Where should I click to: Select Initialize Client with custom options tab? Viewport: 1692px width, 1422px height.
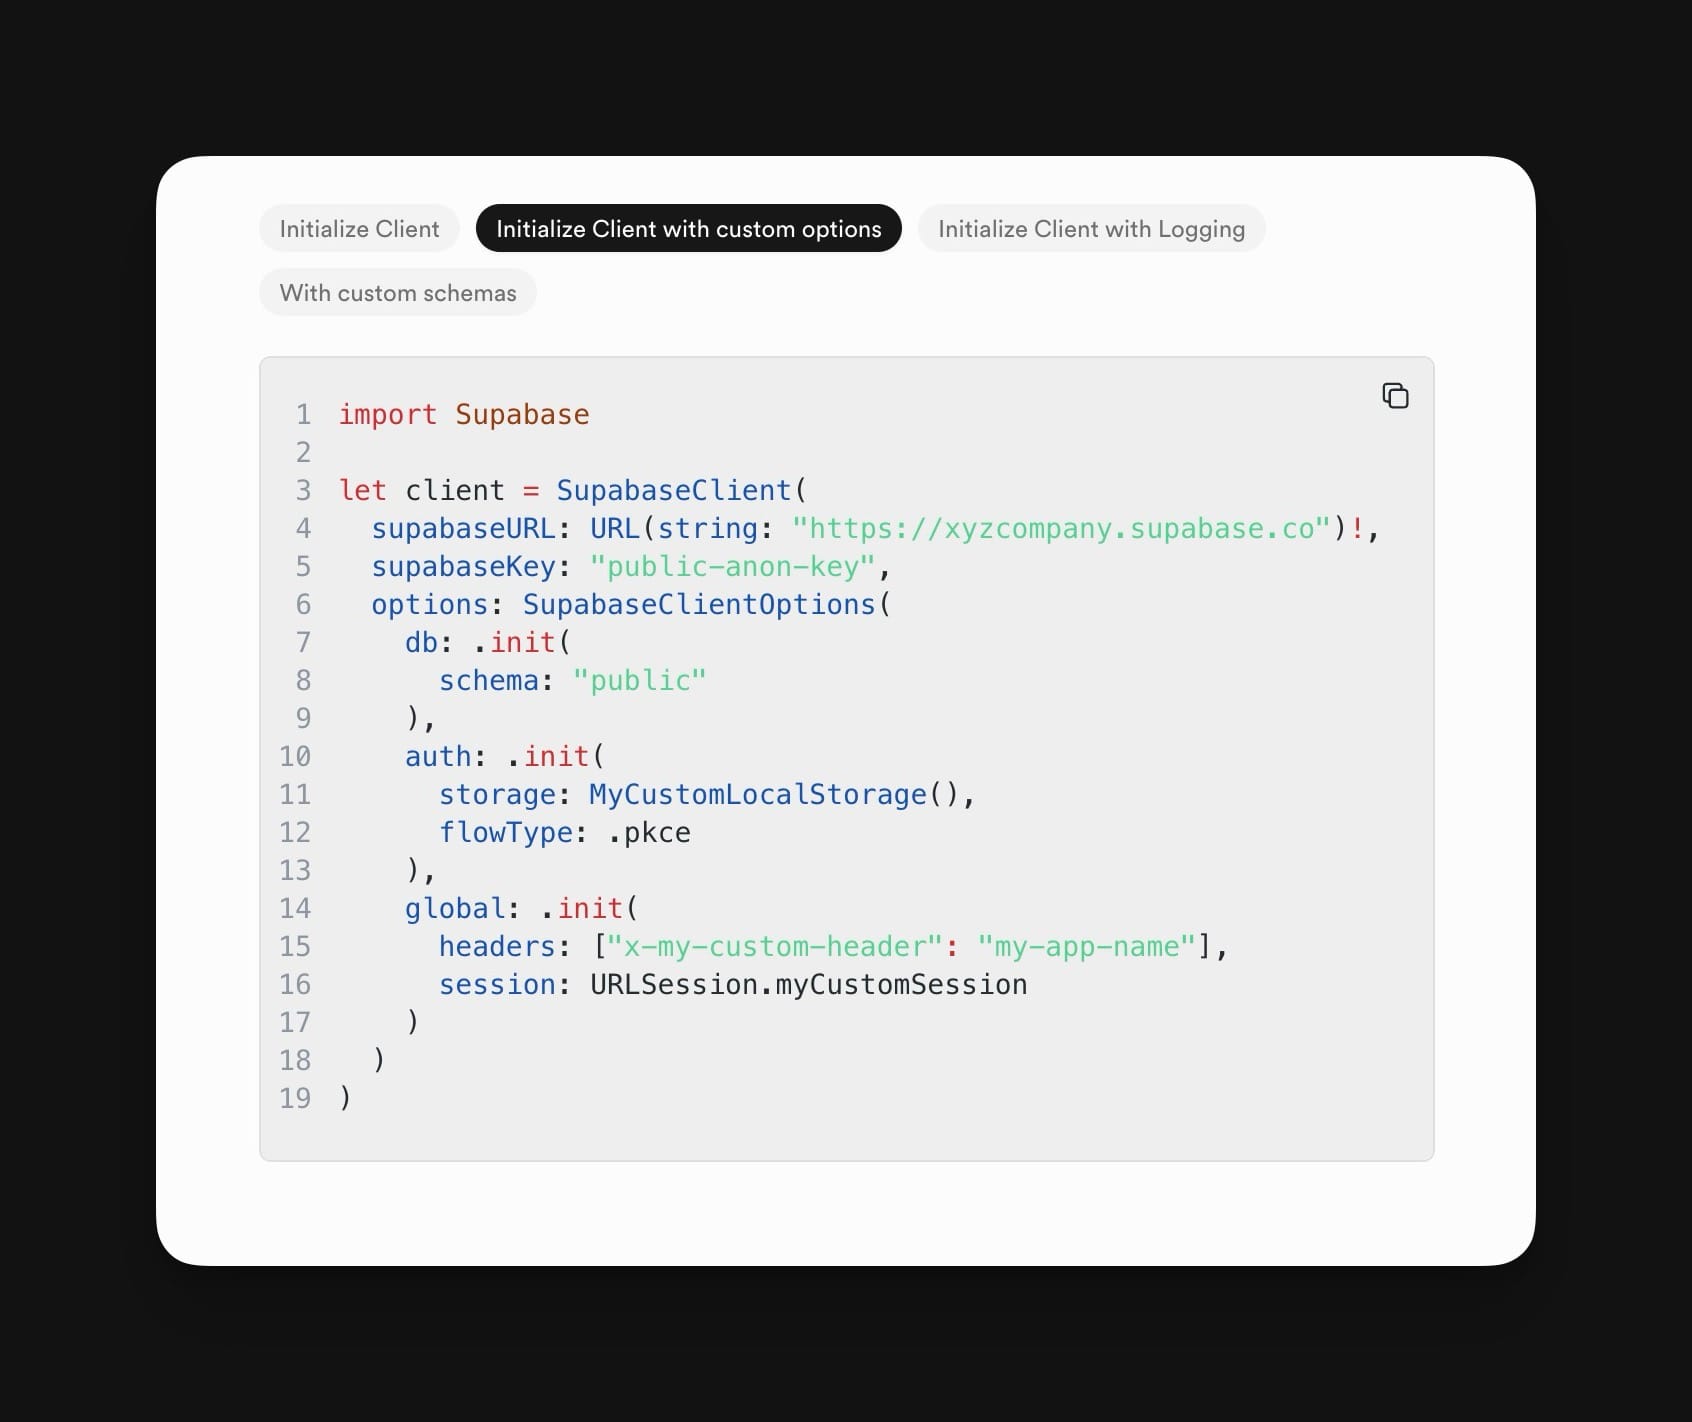[689, 228]
